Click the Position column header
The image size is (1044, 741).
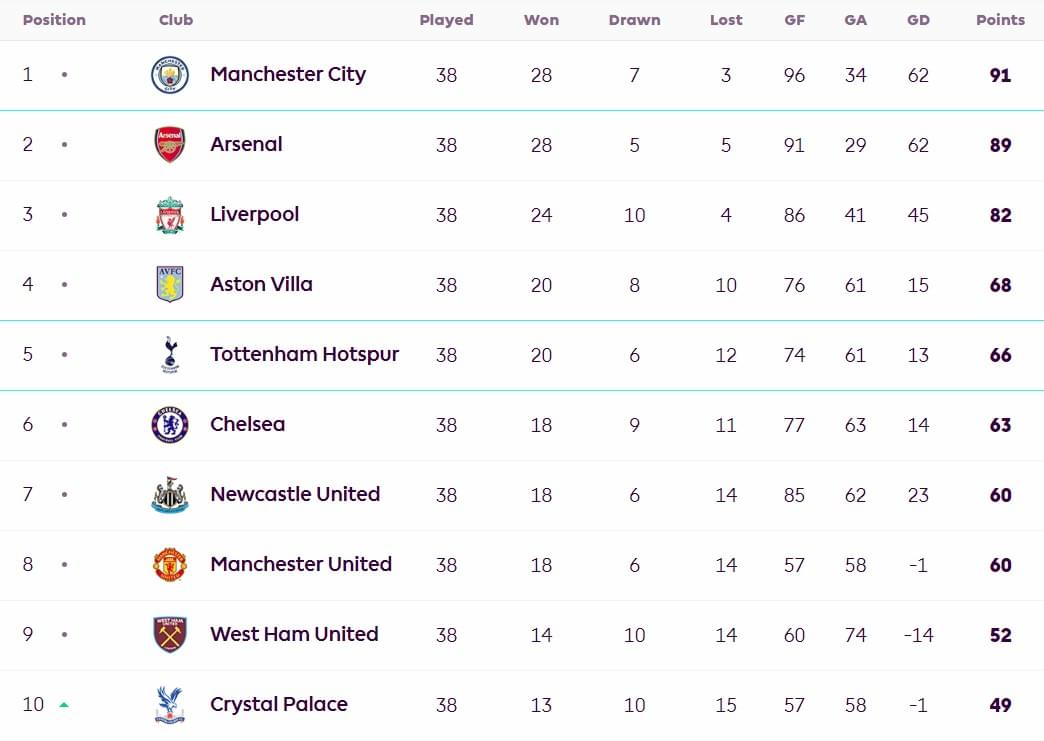[54, 20]
